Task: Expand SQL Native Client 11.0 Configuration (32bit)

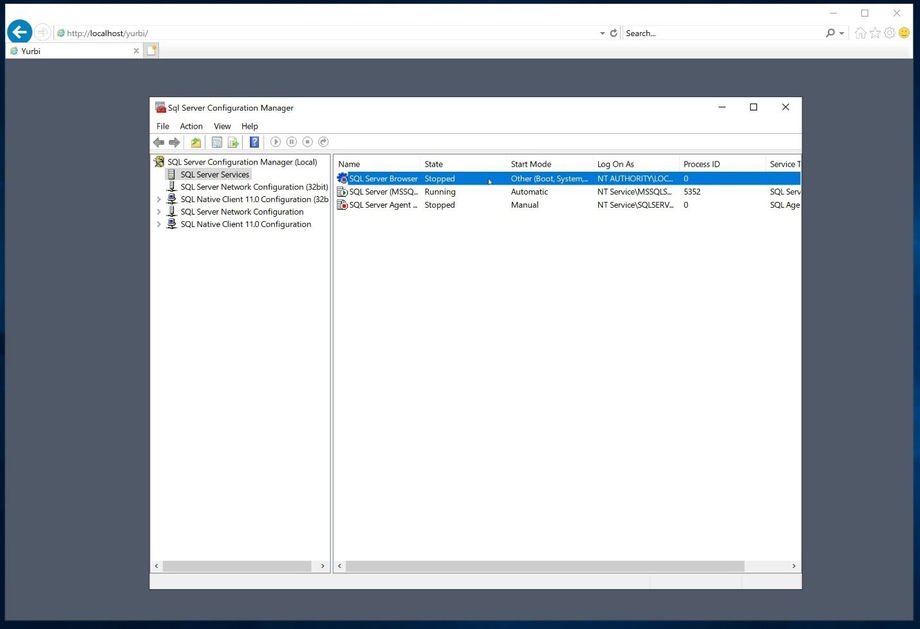Action: (159, 199)
